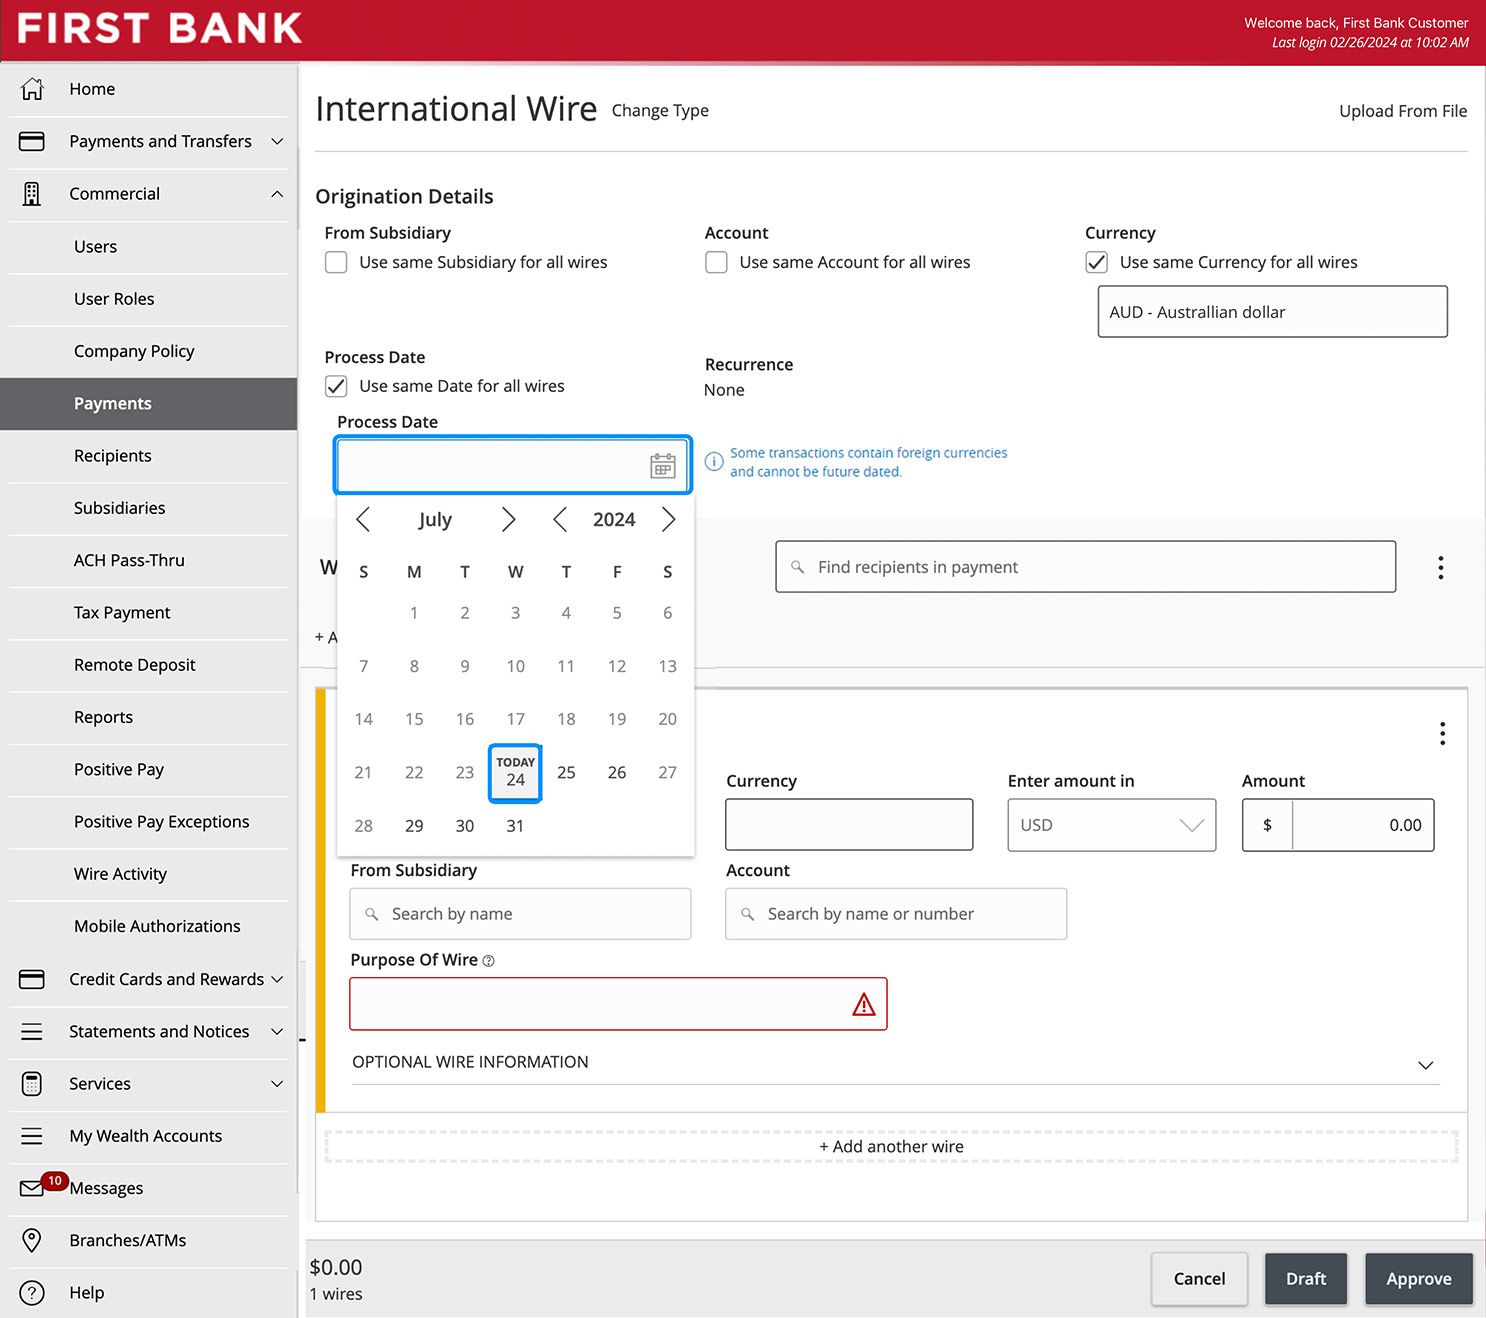1486x1318 pixels.
Task: Click the Payments and Transfers card icon
Action: pos(32,141)
